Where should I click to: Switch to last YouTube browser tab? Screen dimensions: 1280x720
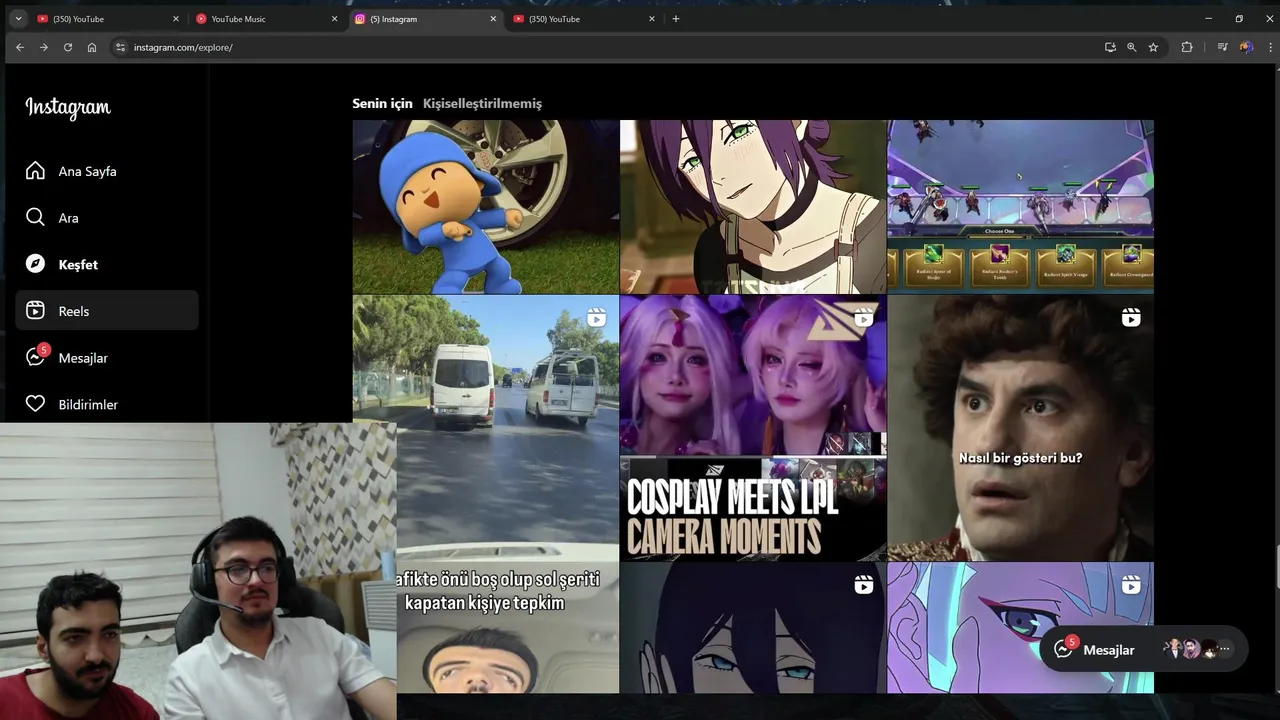pos(585,19)
